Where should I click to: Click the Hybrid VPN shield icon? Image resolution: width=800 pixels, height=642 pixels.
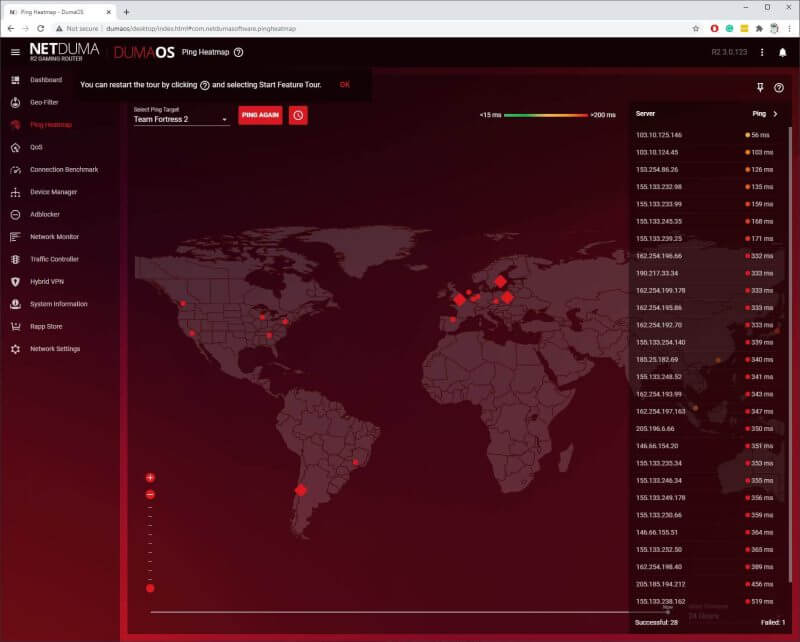(15, 282)
